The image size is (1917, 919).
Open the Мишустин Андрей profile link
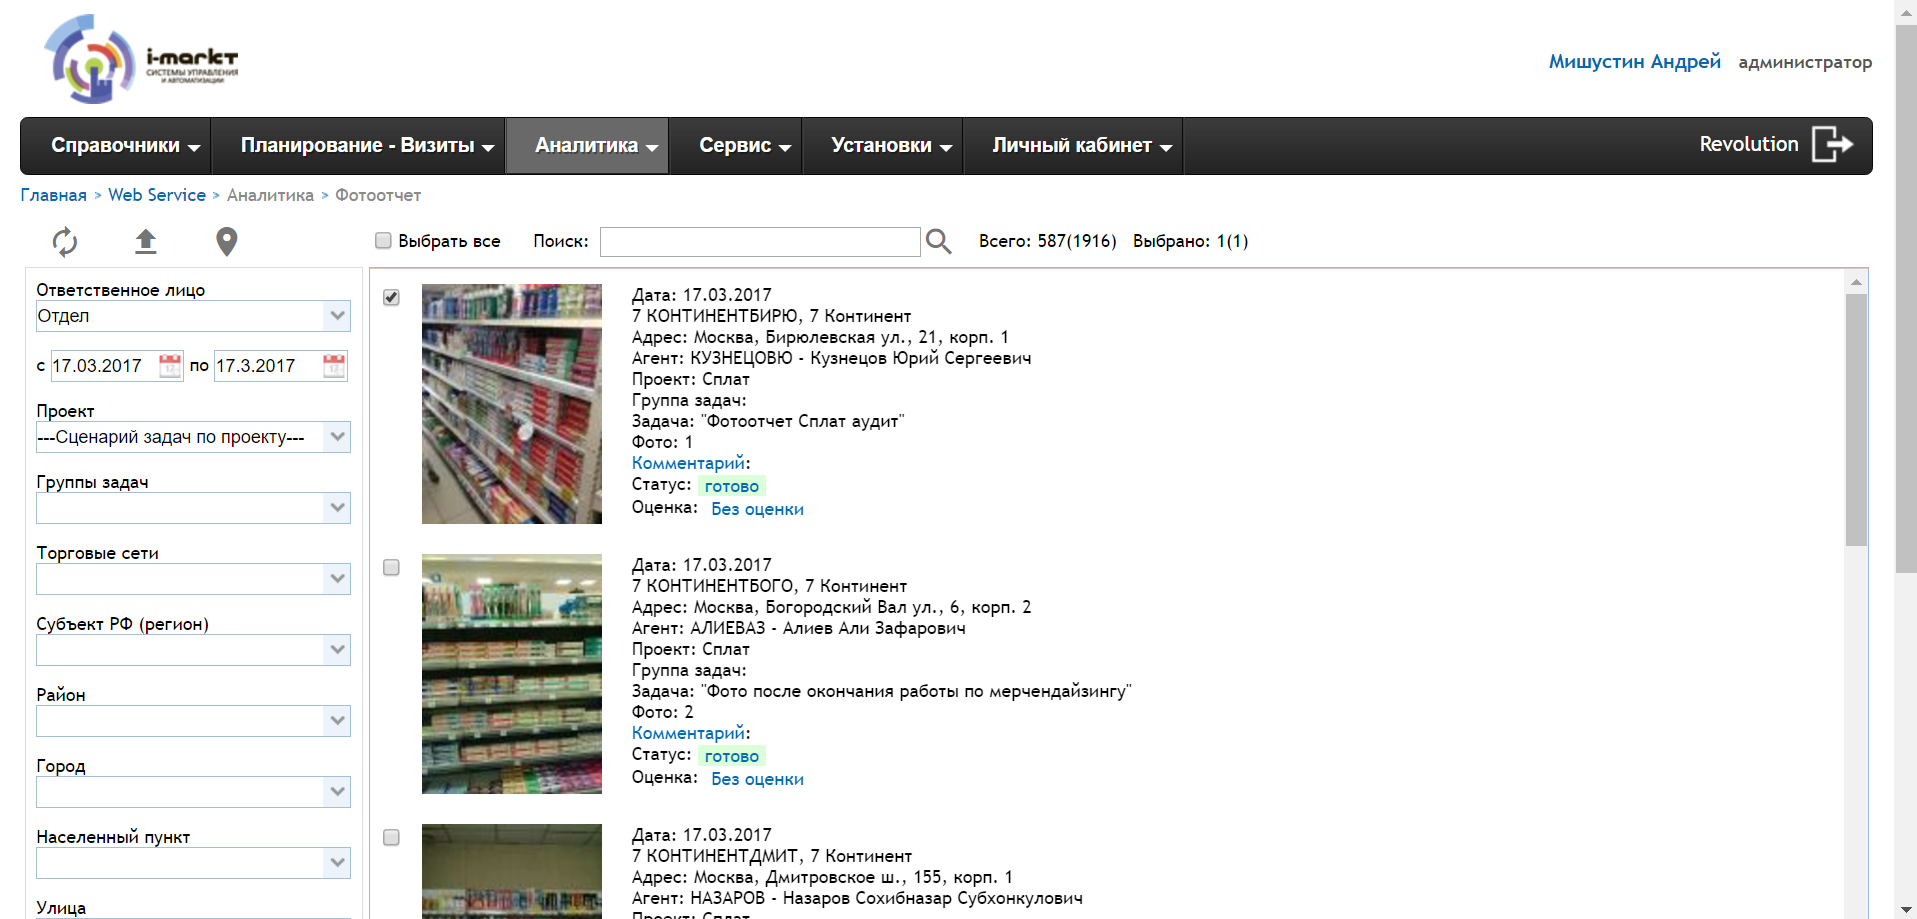(1635, 62)
